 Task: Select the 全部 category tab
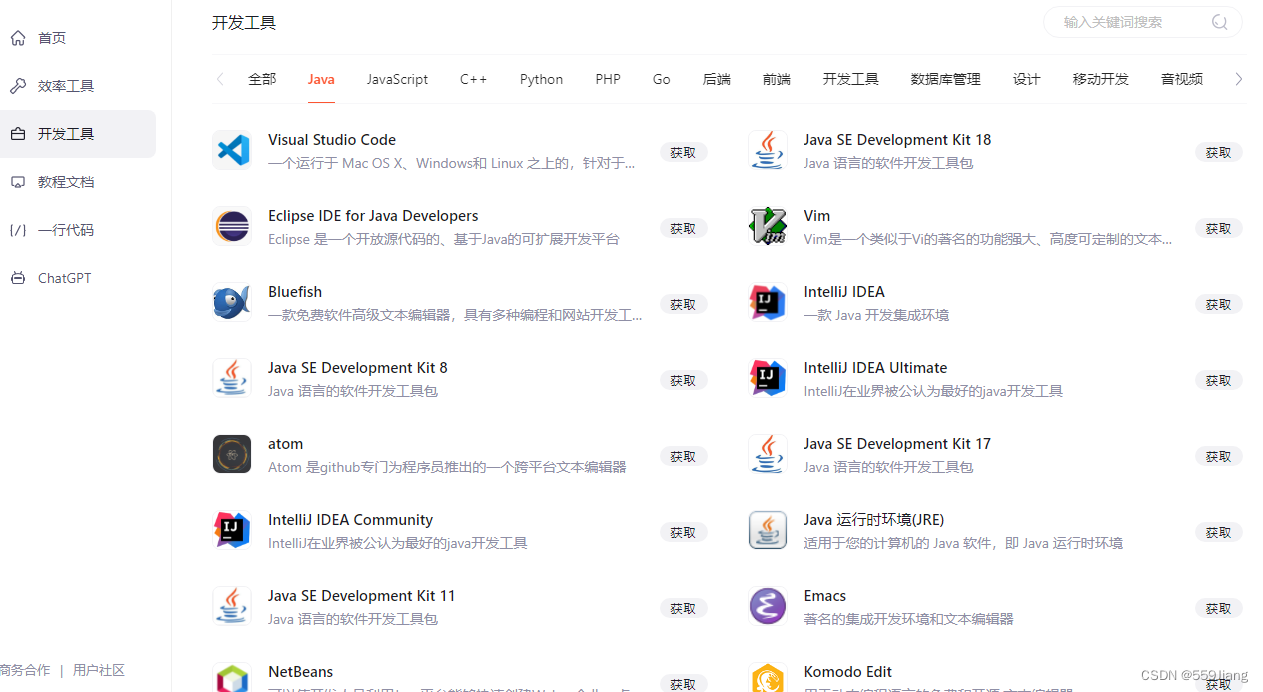(262, 79)
